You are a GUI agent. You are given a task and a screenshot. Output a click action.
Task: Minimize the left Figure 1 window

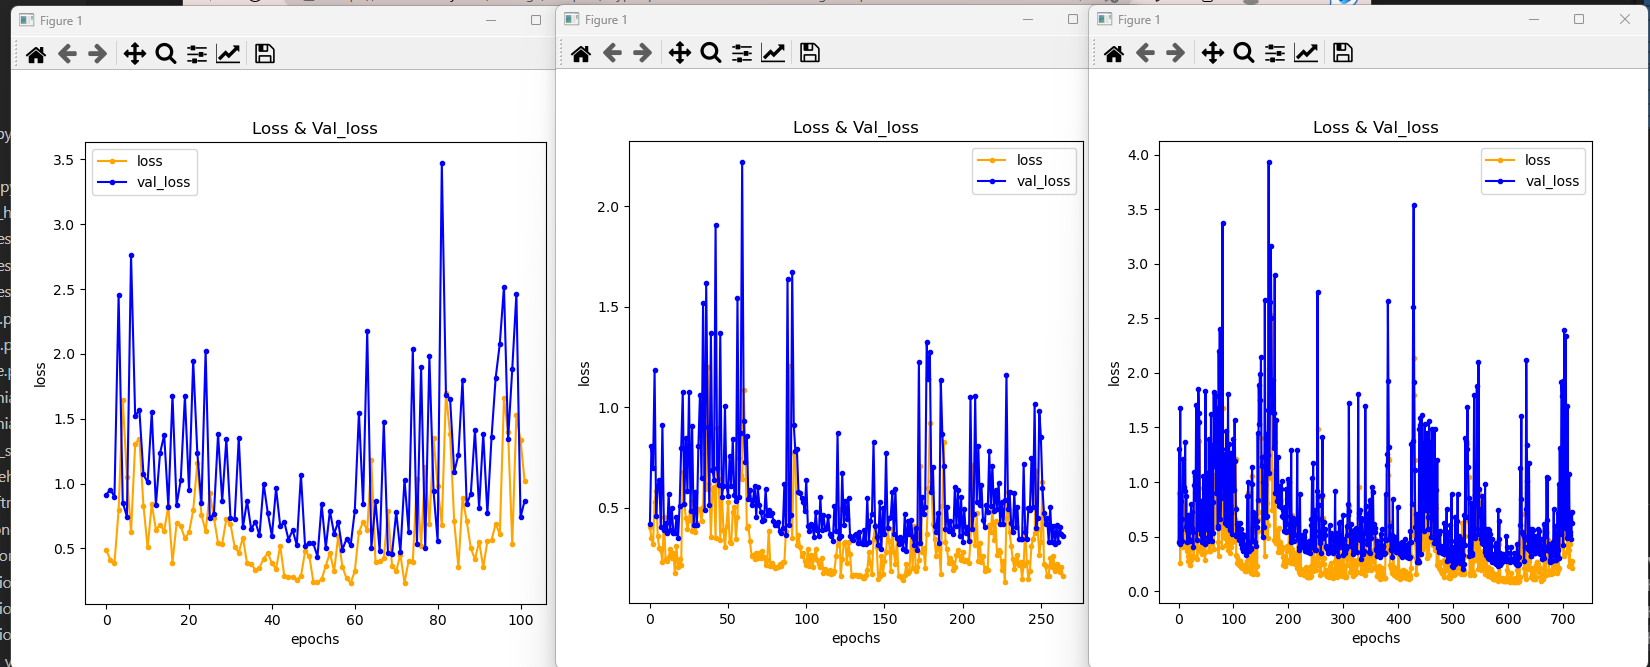tap(491, 20)
